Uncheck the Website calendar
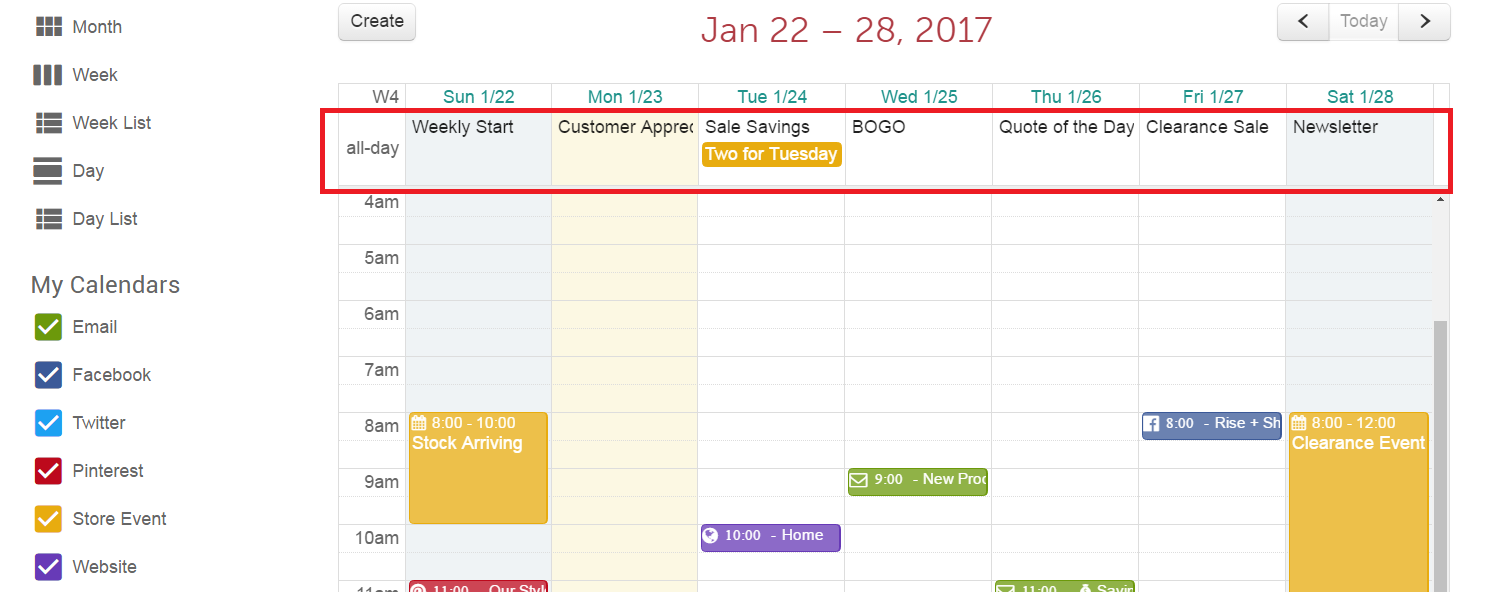Viewport: 1493px width, 592px height. [x=49, y=567]
